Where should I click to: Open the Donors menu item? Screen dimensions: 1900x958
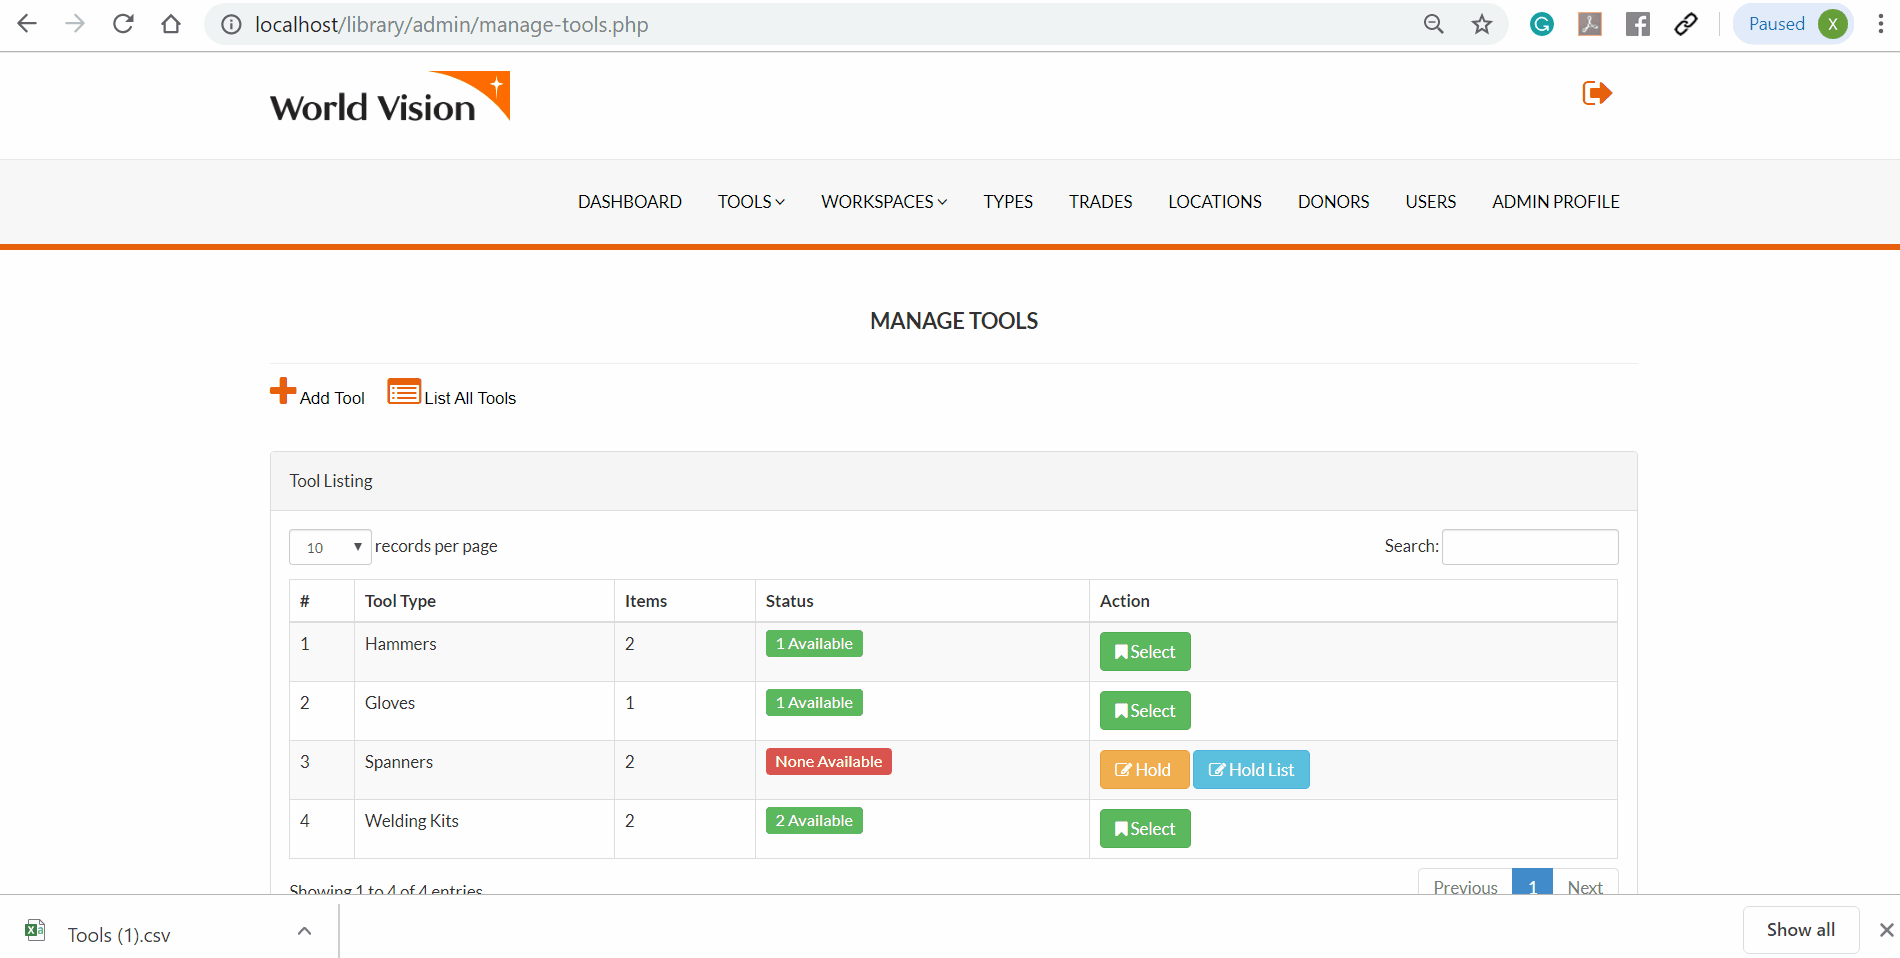[1333, 202]
